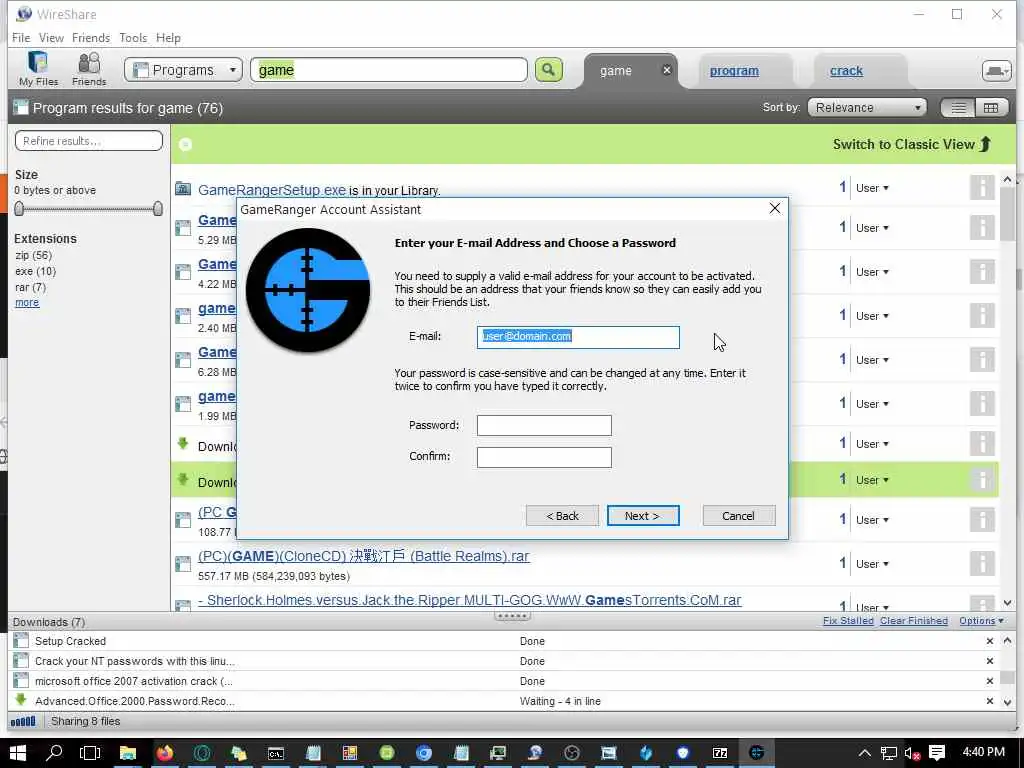The image size is (1024, 768).
Task: Open Sort by Relevance dropdown
Action: point(867,108)
